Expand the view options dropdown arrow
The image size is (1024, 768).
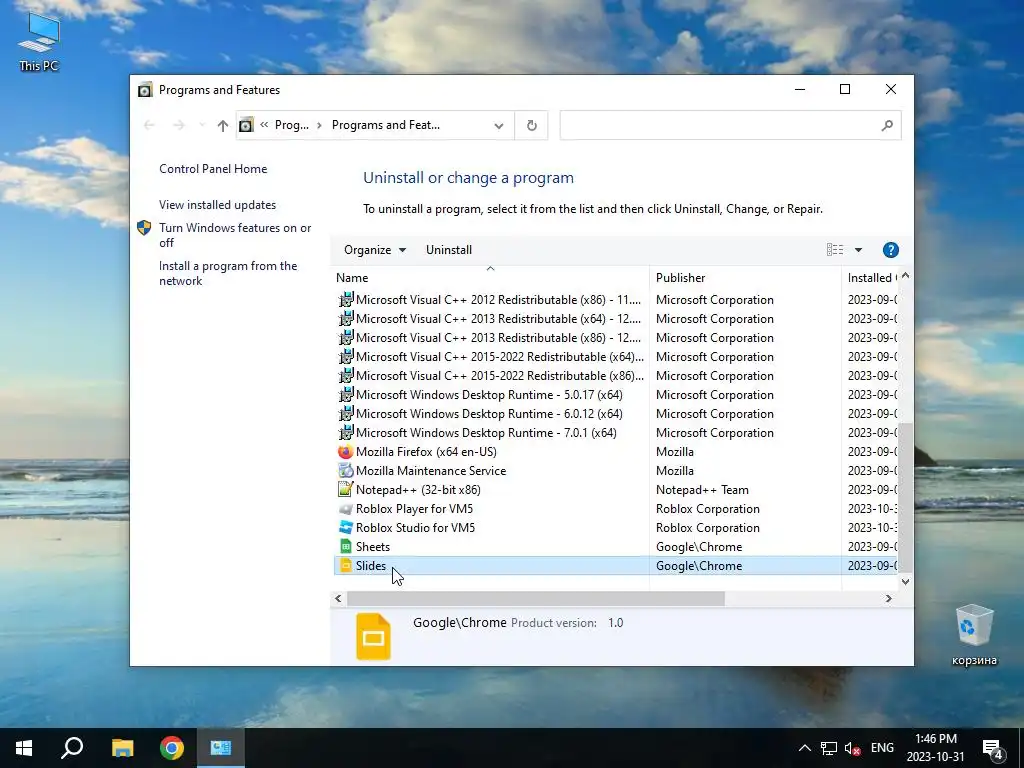(858, 250)
